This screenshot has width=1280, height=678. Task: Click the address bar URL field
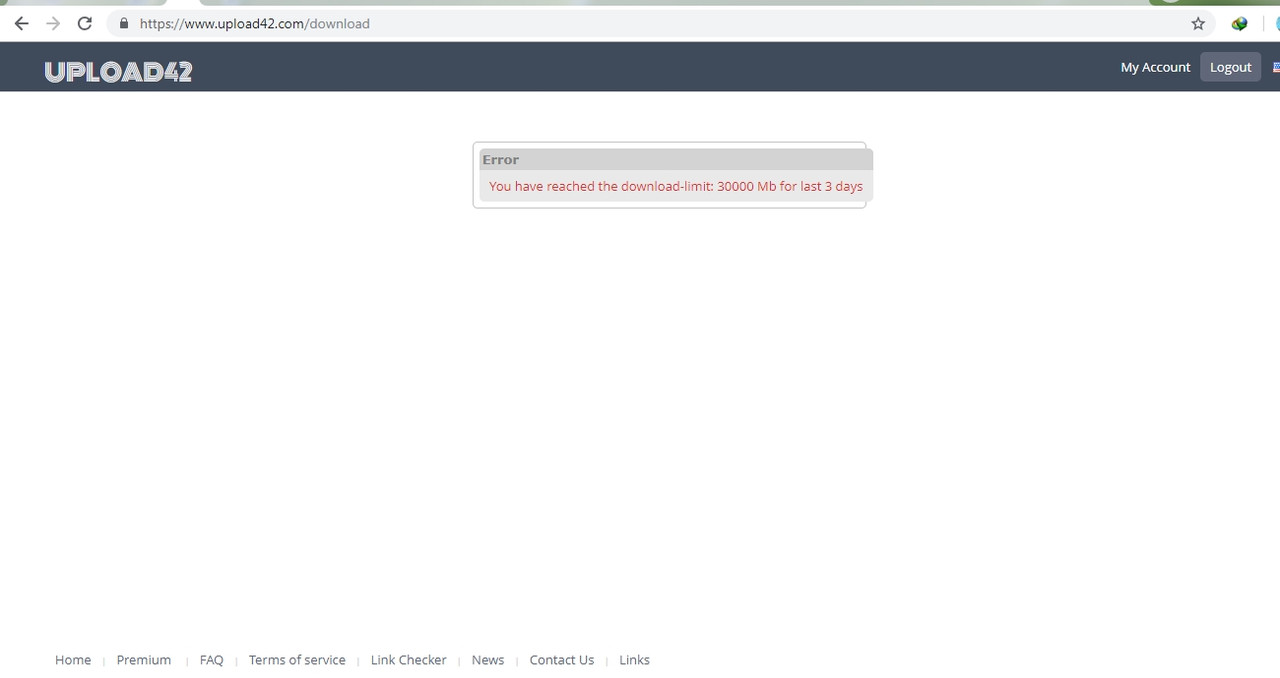660,23
